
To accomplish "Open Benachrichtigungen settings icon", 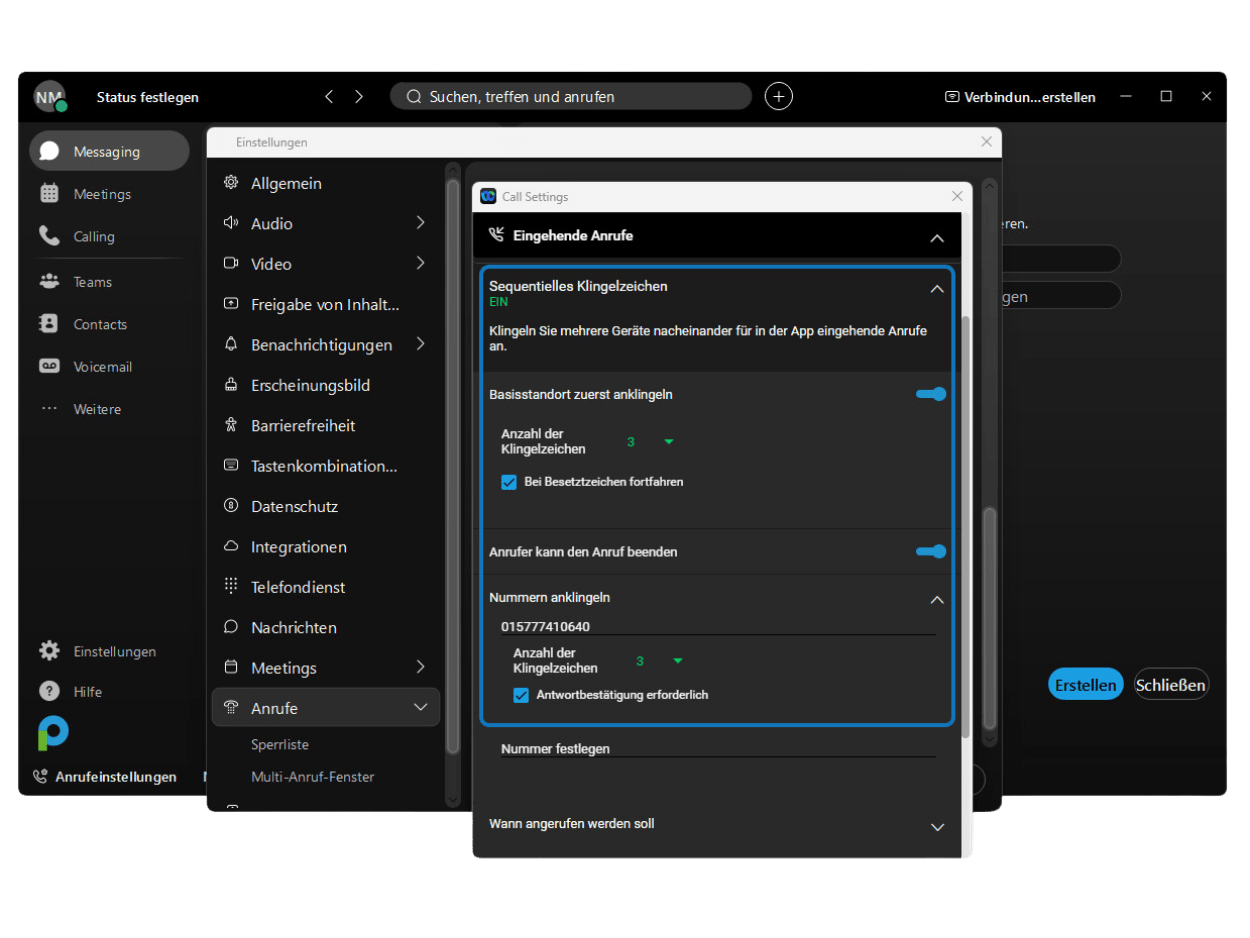I will coord(231,344).
